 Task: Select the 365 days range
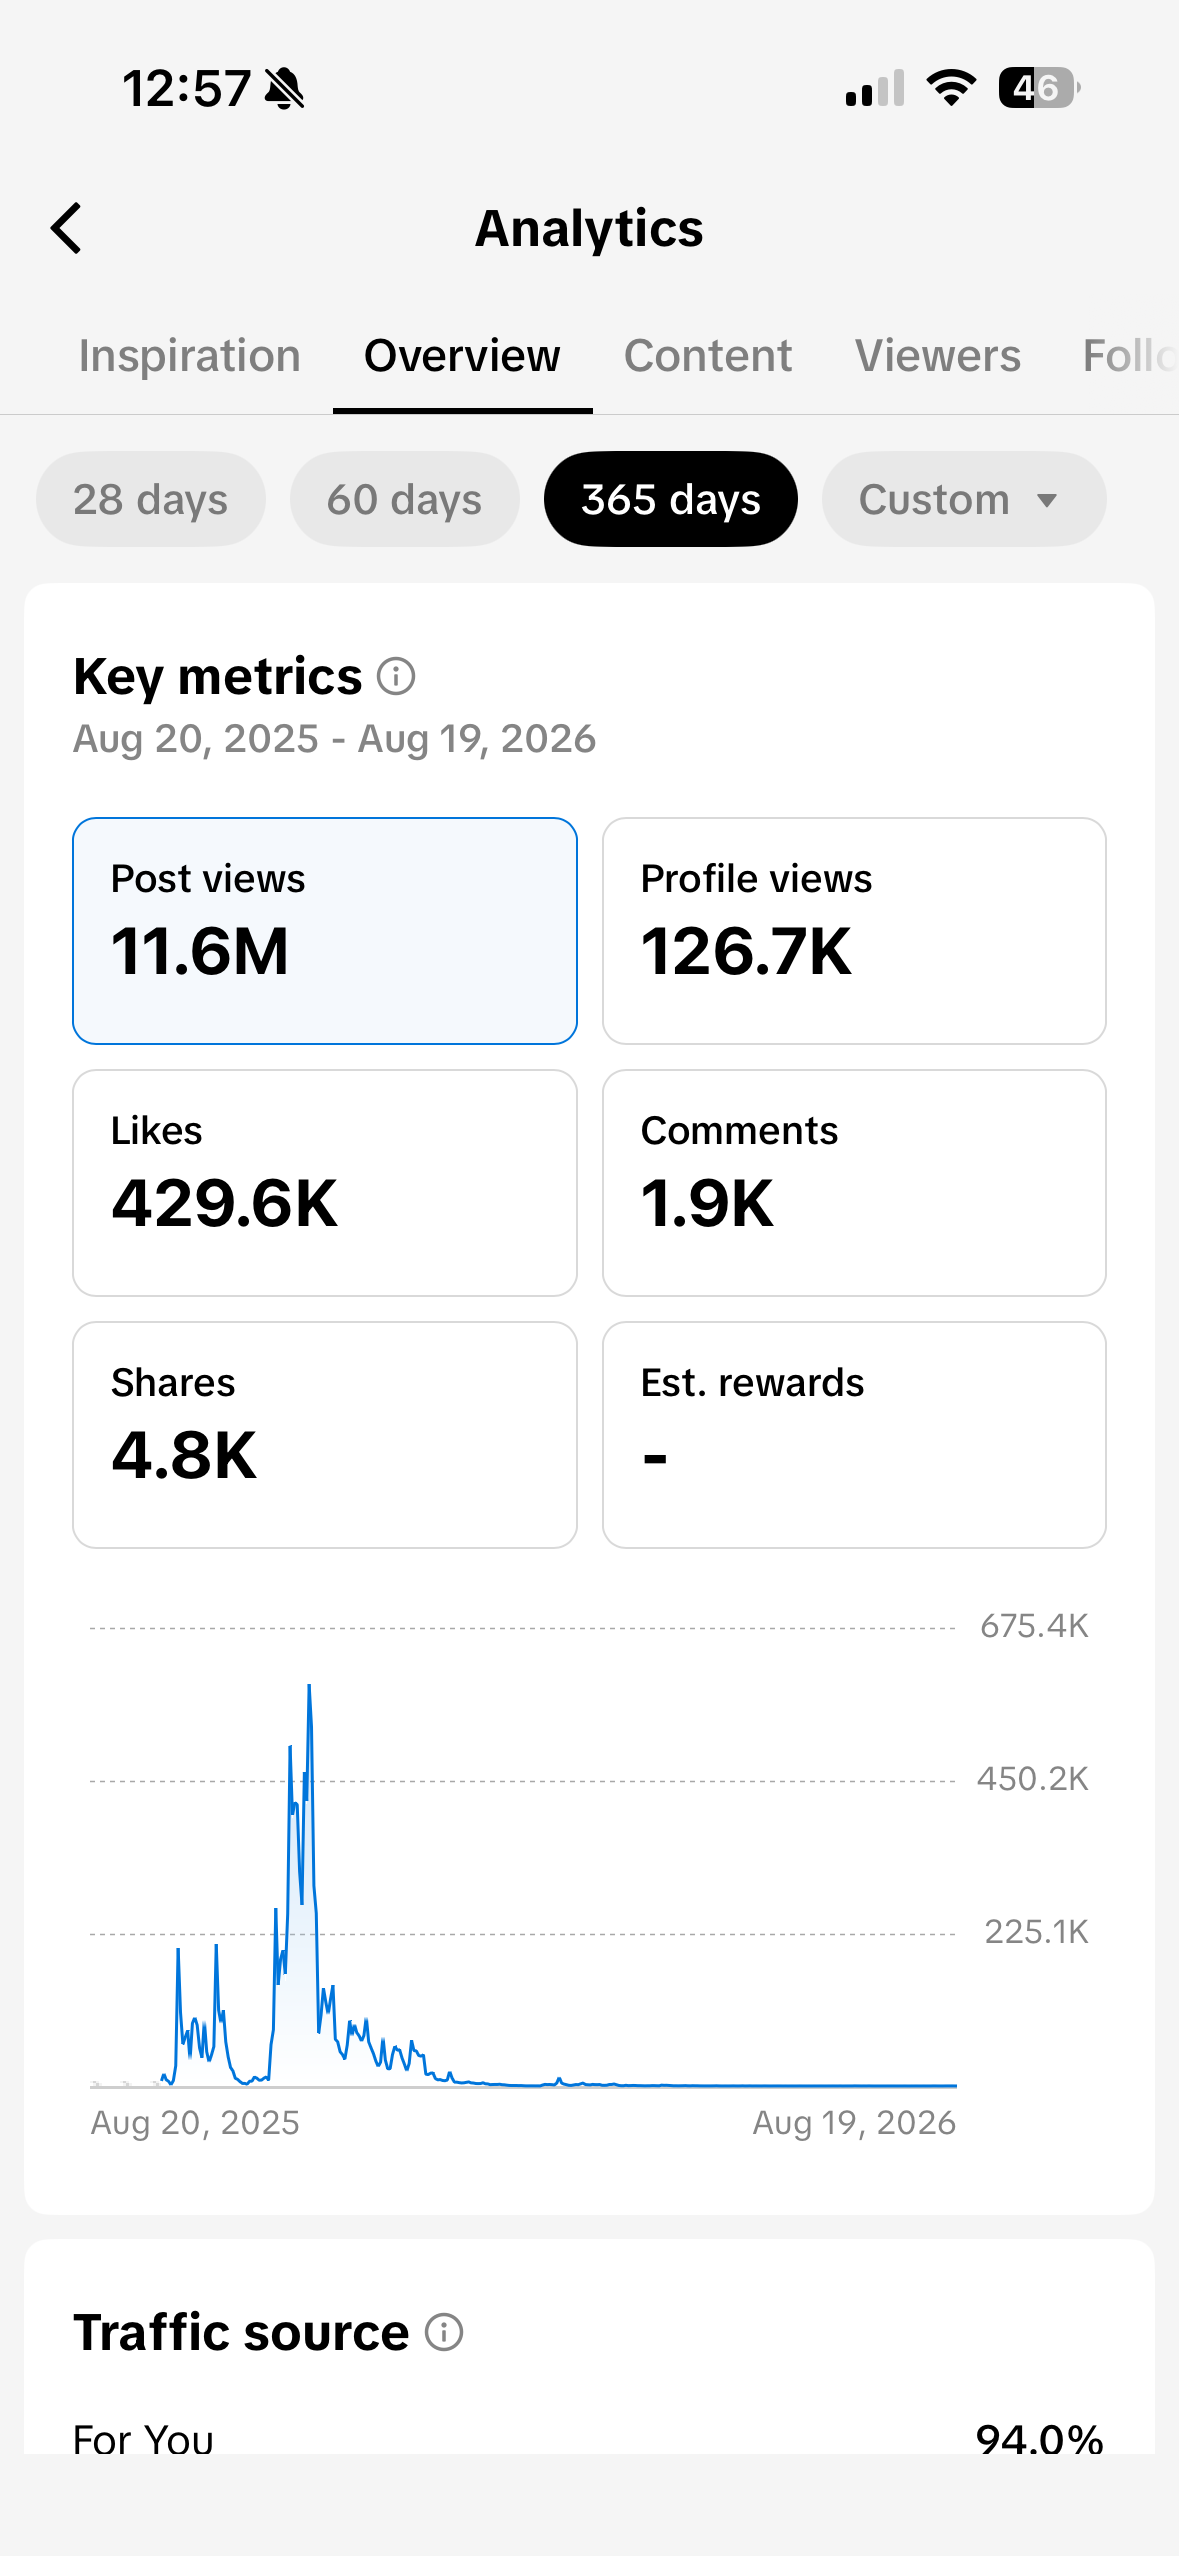[671, 499]
